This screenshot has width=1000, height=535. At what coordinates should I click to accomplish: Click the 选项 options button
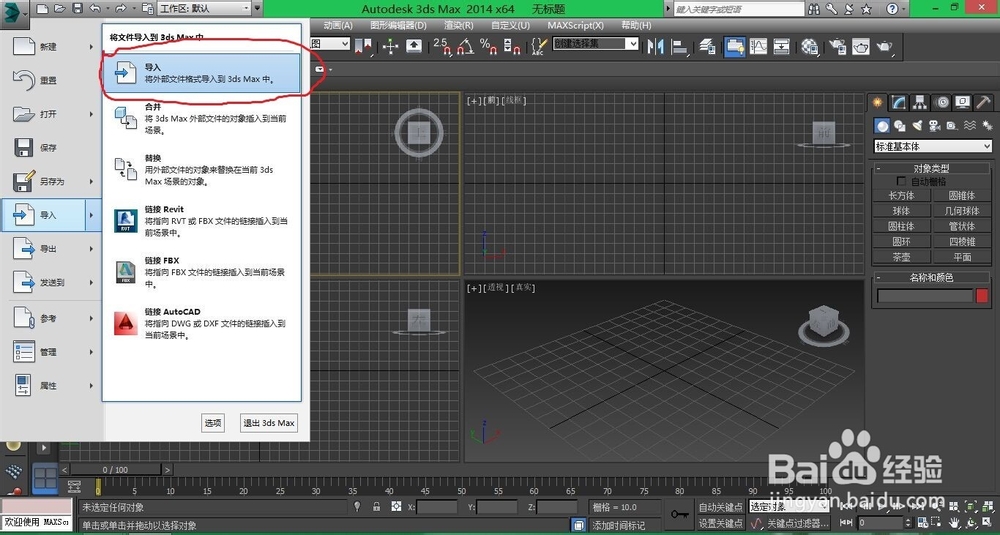point(213,423)
